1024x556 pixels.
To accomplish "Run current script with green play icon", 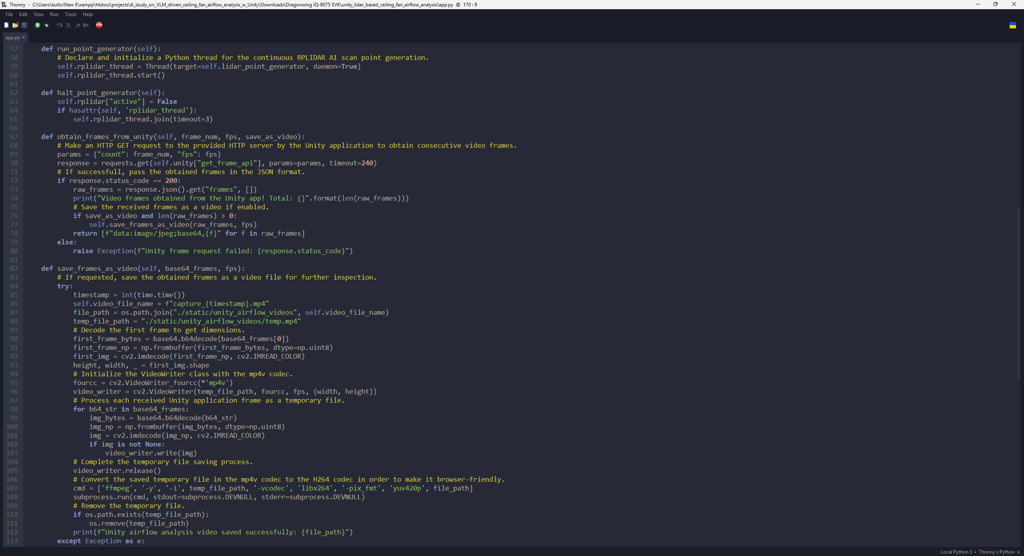I will [37, 25].
